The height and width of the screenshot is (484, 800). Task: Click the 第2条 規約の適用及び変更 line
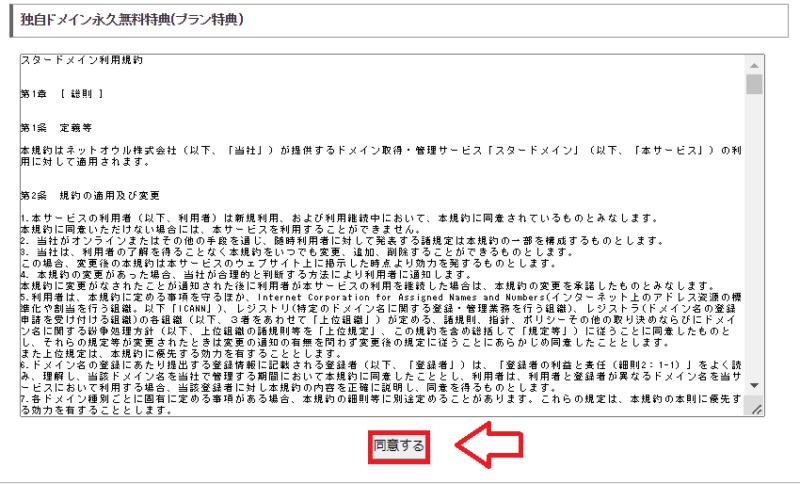pyautogui.click(x=90, y=196)
